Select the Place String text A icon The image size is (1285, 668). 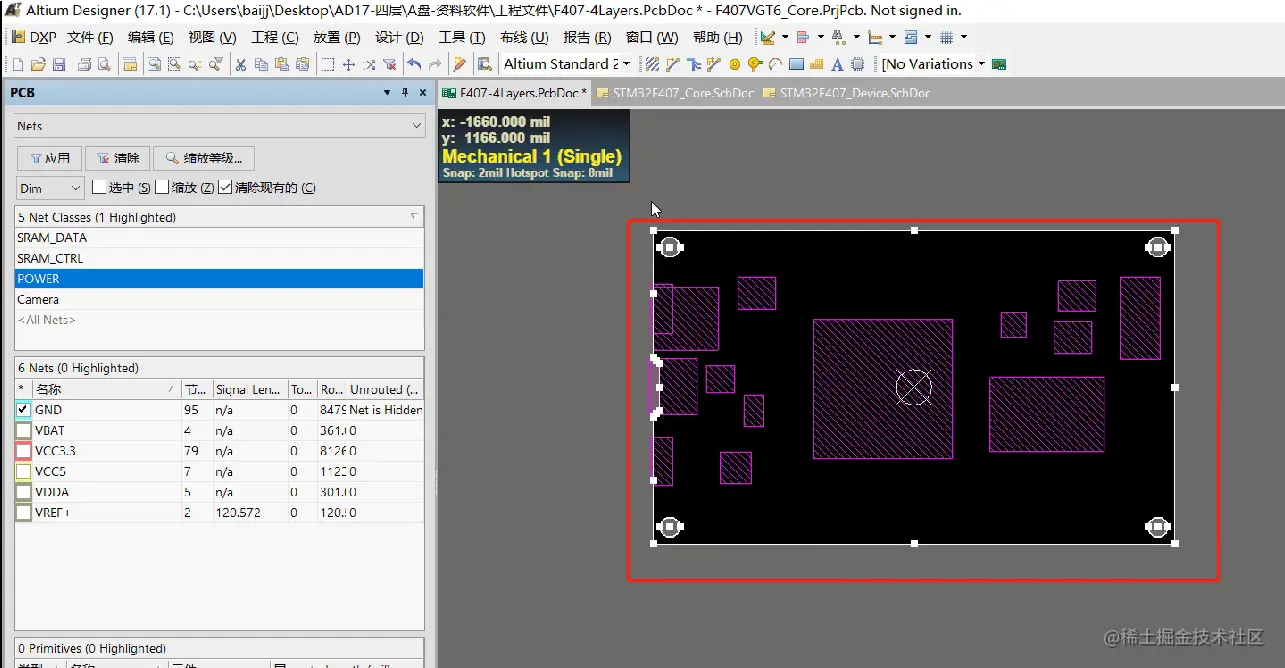pyautogui.click(x=836, y=64)
